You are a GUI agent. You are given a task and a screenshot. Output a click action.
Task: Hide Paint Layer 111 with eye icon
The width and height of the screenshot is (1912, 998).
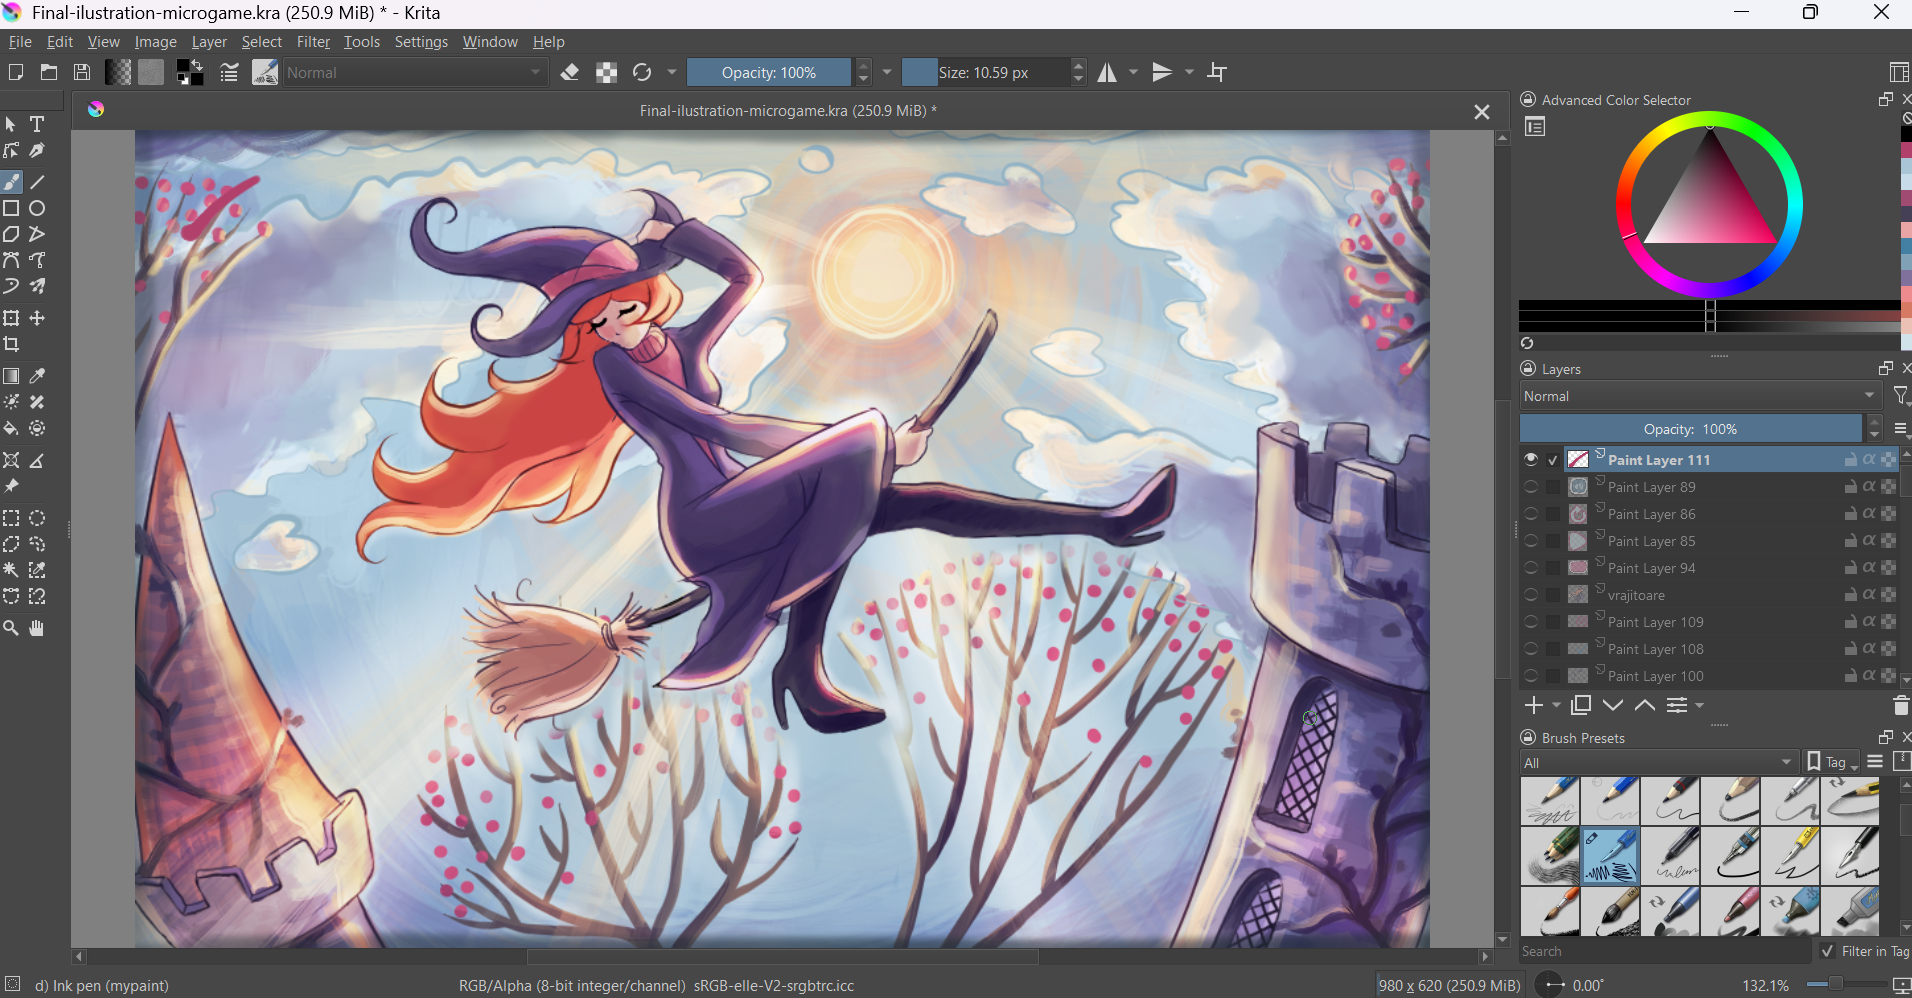(1531, 459)
